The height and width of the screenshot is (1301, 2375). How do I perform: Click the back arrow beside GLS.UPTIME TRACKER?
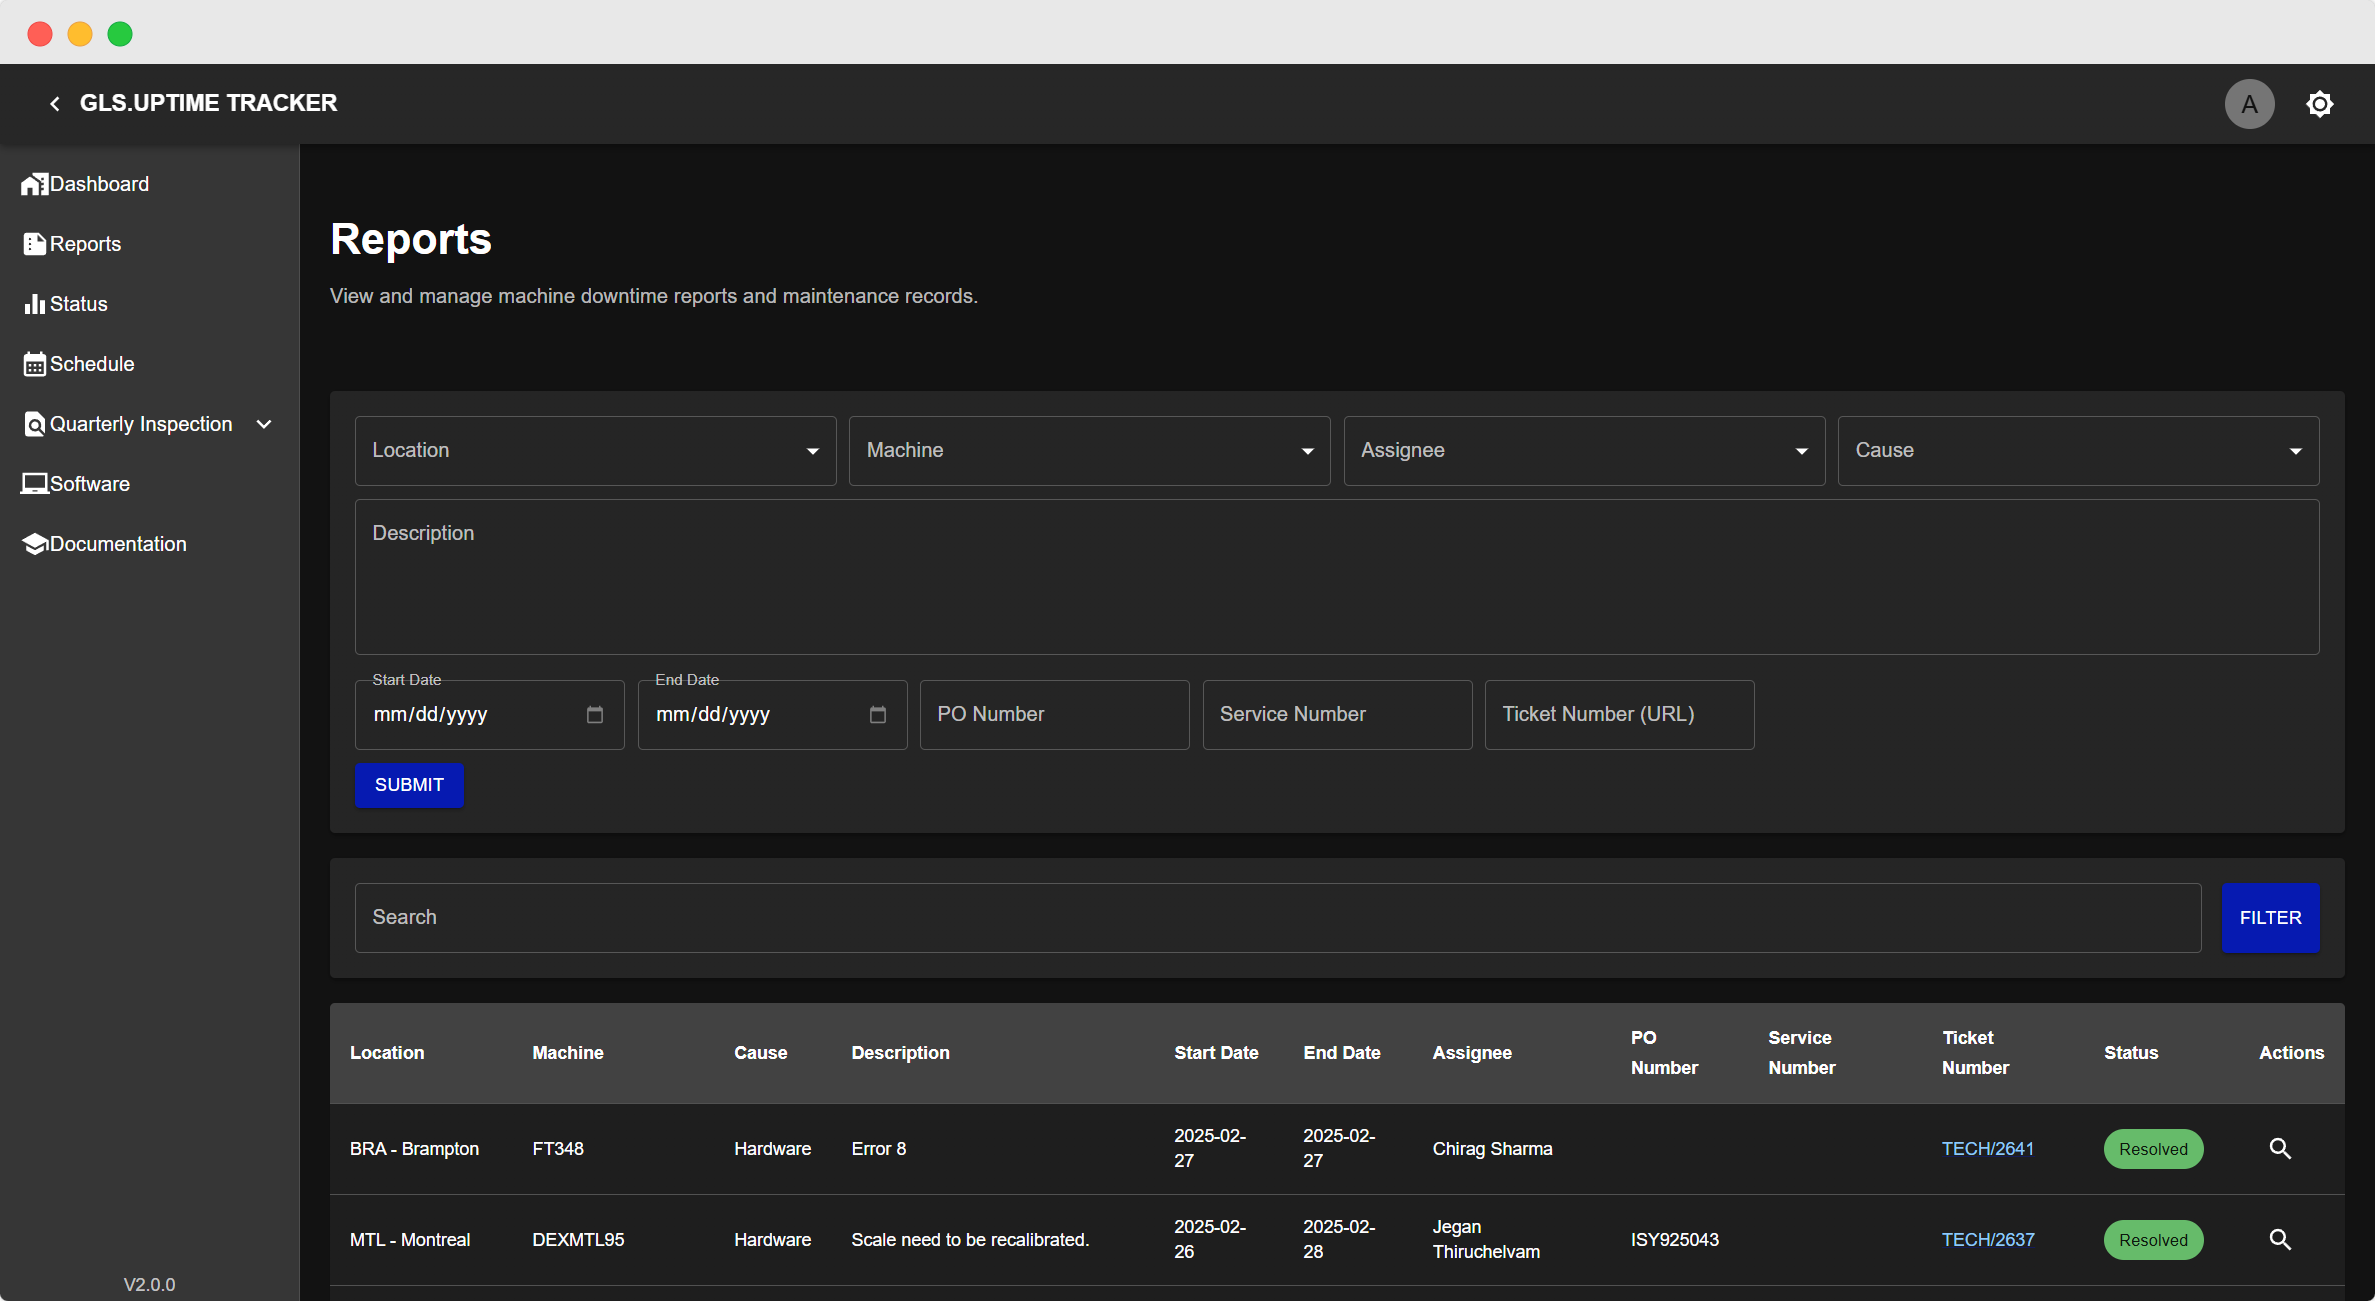coord(54,103)
